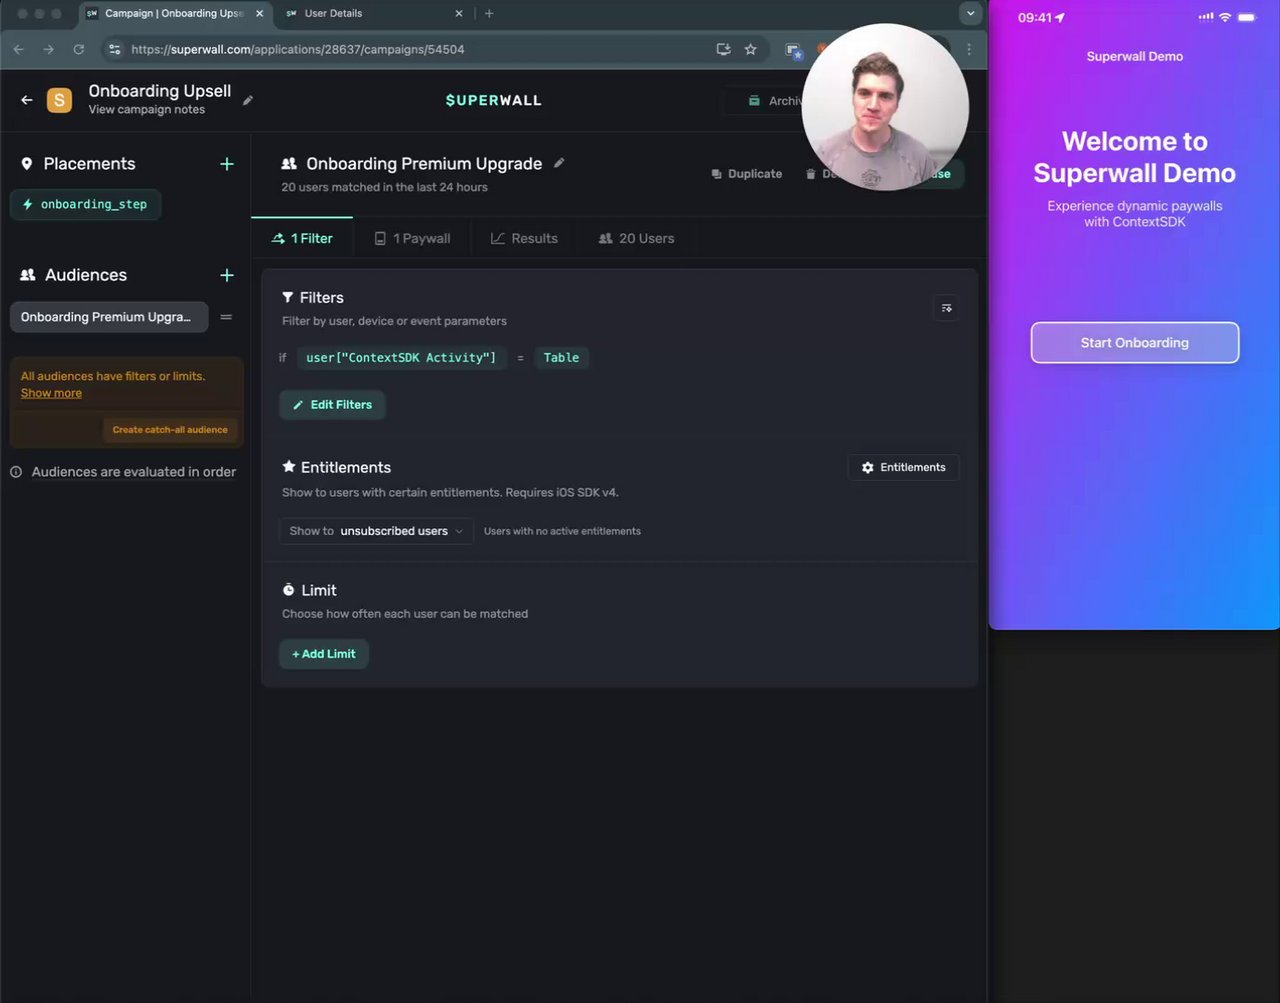Click 'Superwall Demo' title in phone

[x=1135, y=56]
